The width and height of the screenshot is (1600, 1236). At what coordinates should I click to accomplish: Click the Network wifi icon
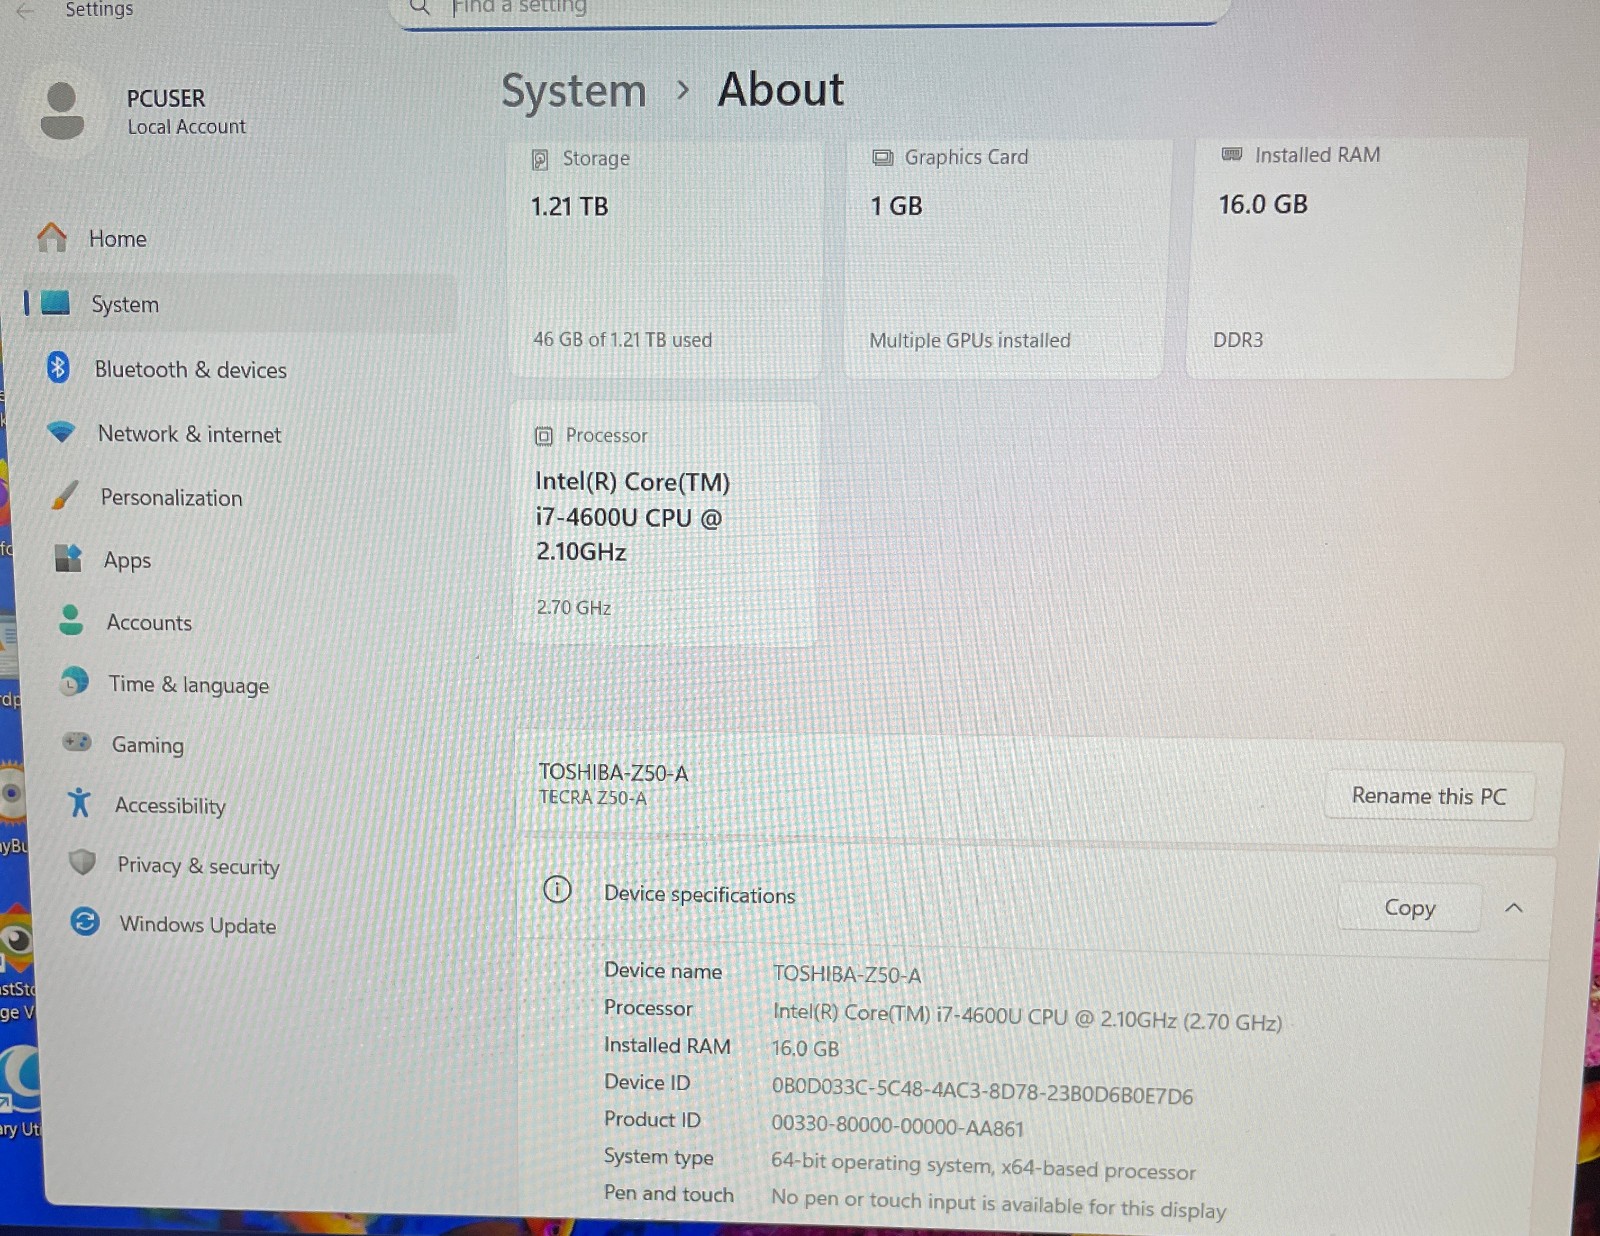pos(61,432)
